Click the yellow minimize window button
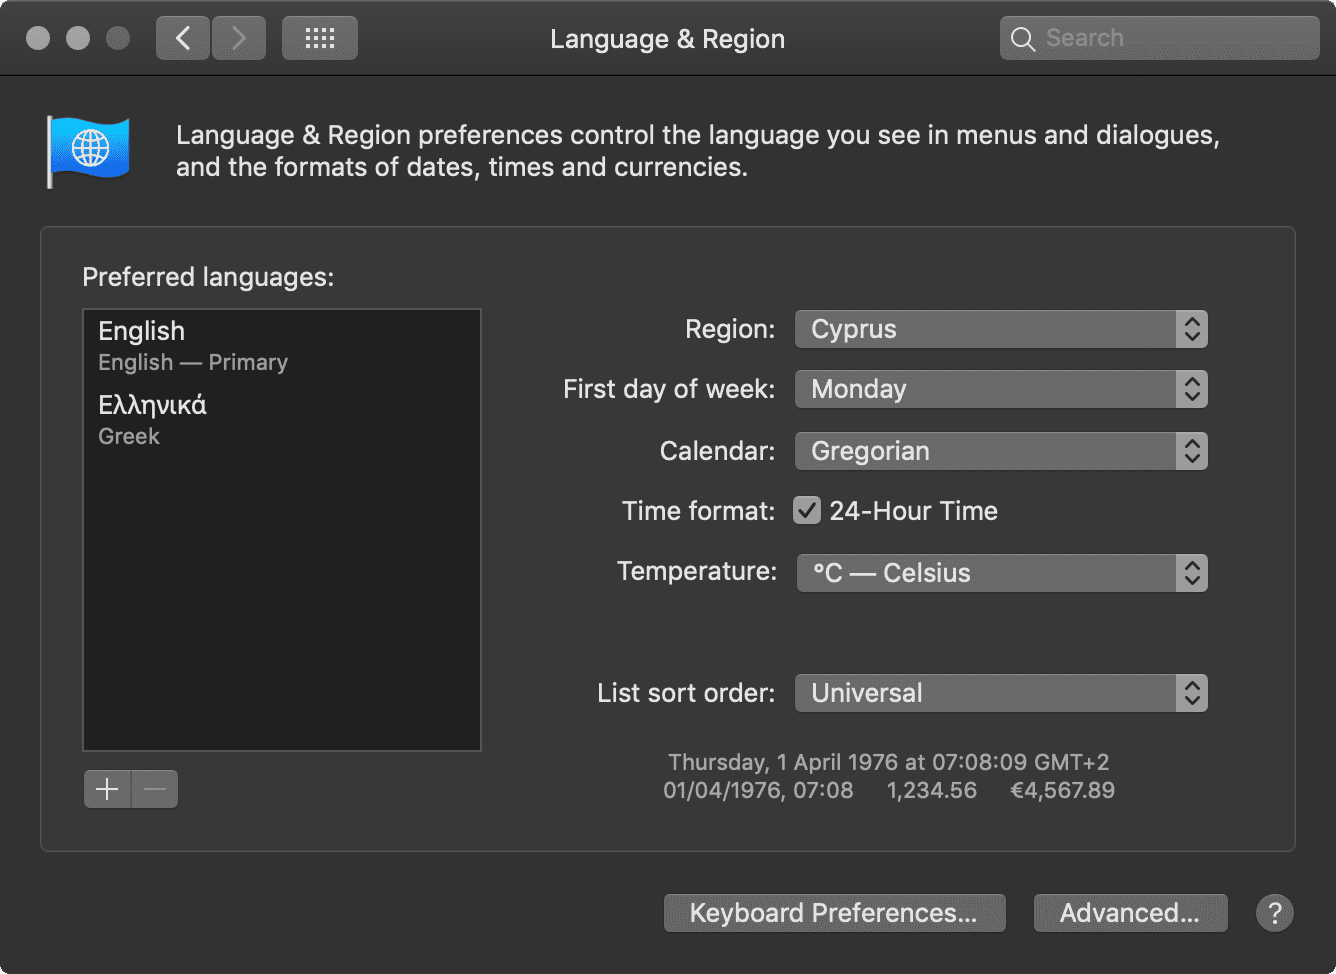This screenshot has height=974, width=1336. (78, 39)
